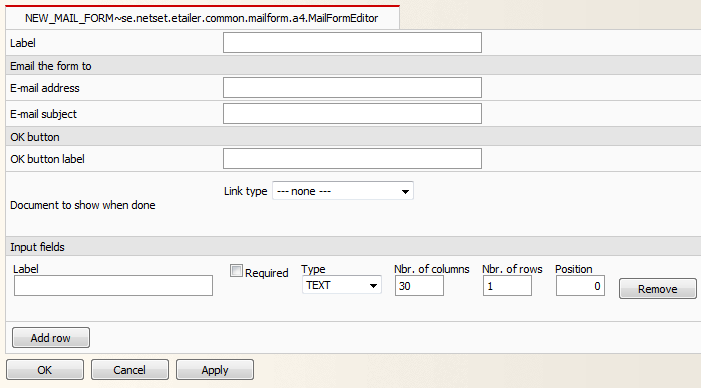Remove the input field row
This screenshot has height=388, width=701.
click(658, 289)
